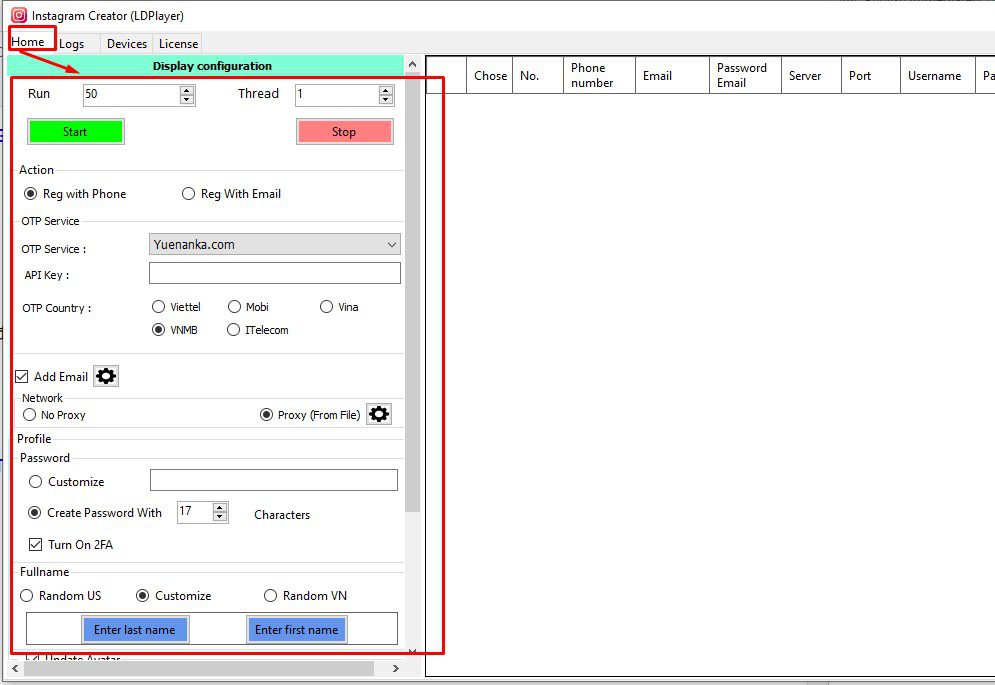Click the Phone number column header
The image size is (995, 685).
point(600,76)
